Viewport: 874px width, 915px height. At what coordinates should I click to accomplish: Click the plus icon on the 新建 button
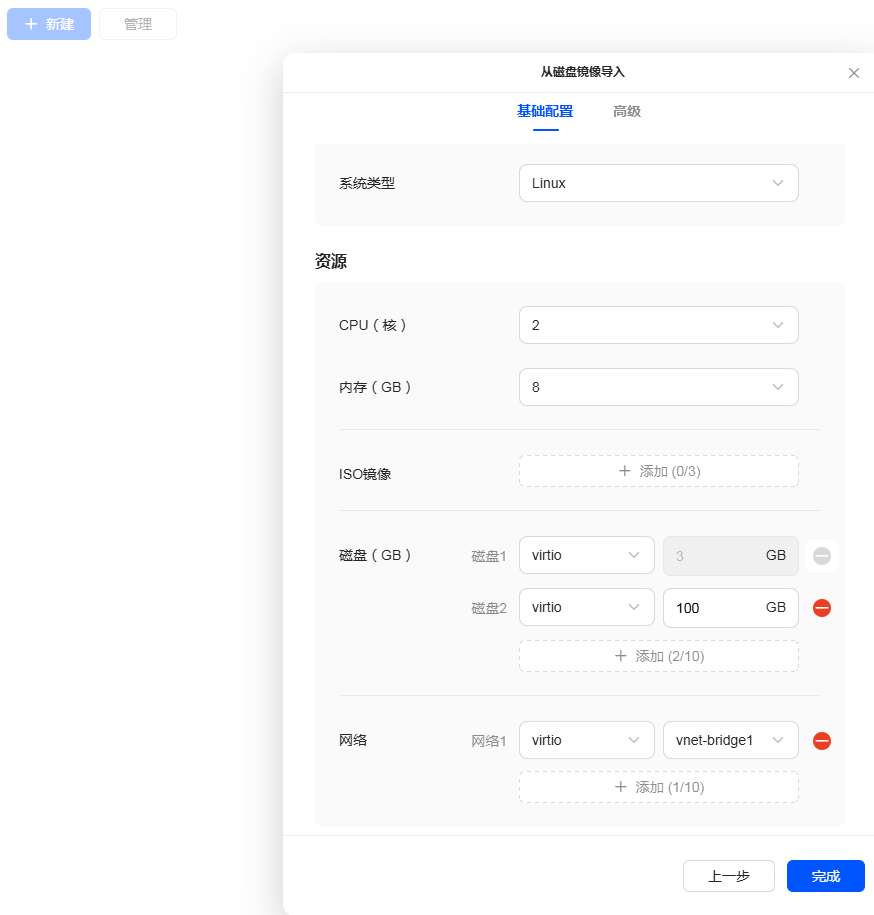[31, 24]
